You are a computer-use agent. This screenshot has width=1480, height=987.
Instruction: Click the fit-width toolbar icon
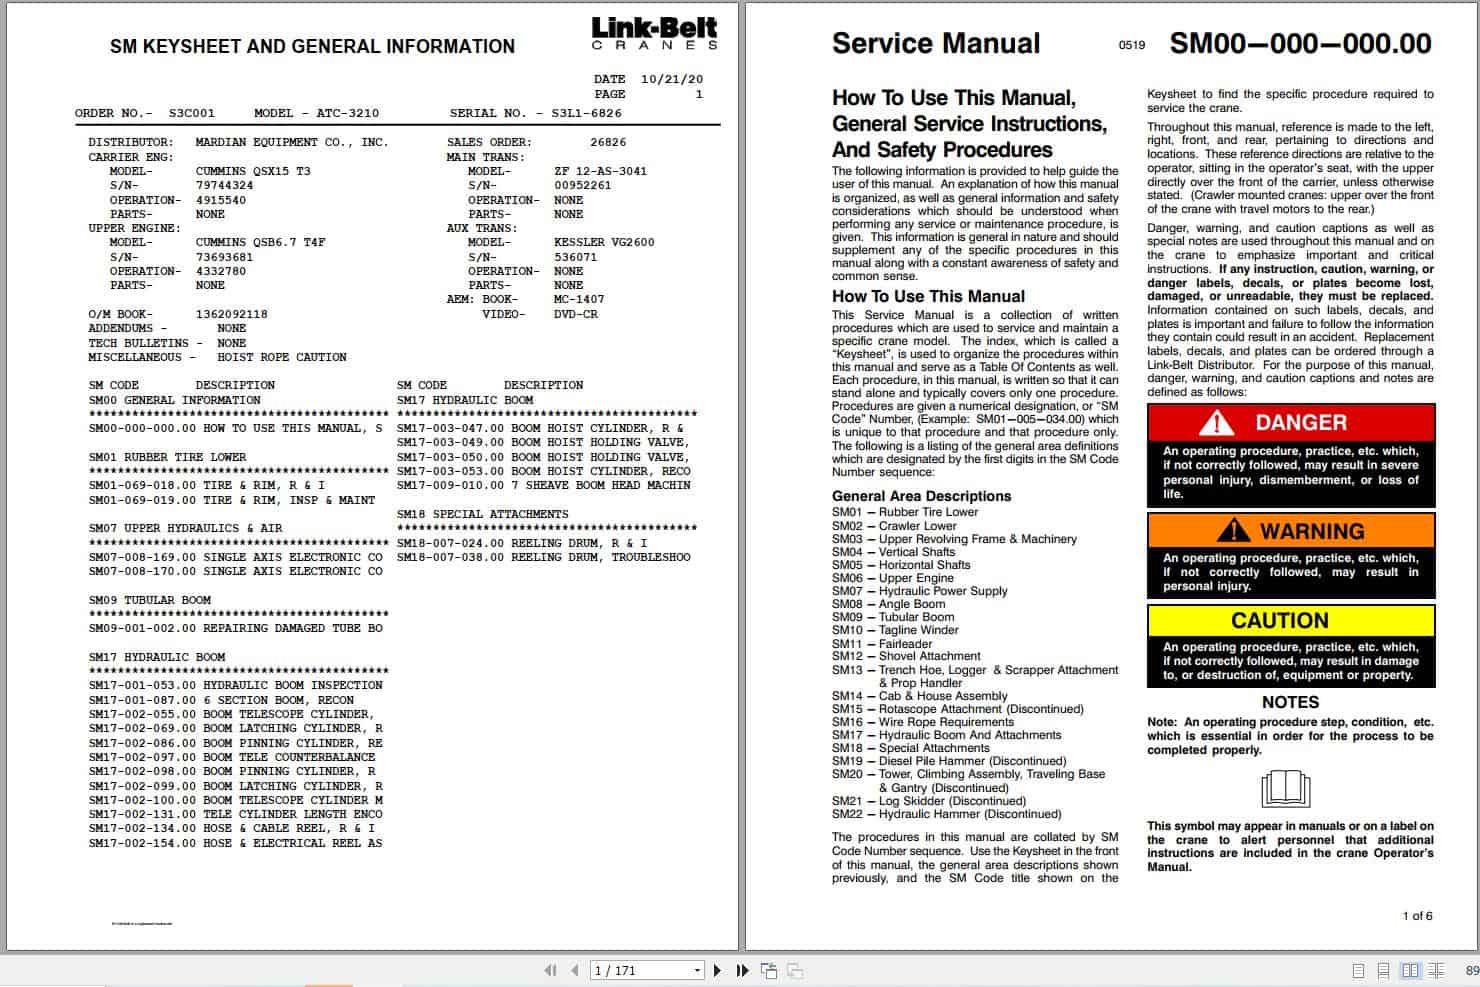pos(793,970)
